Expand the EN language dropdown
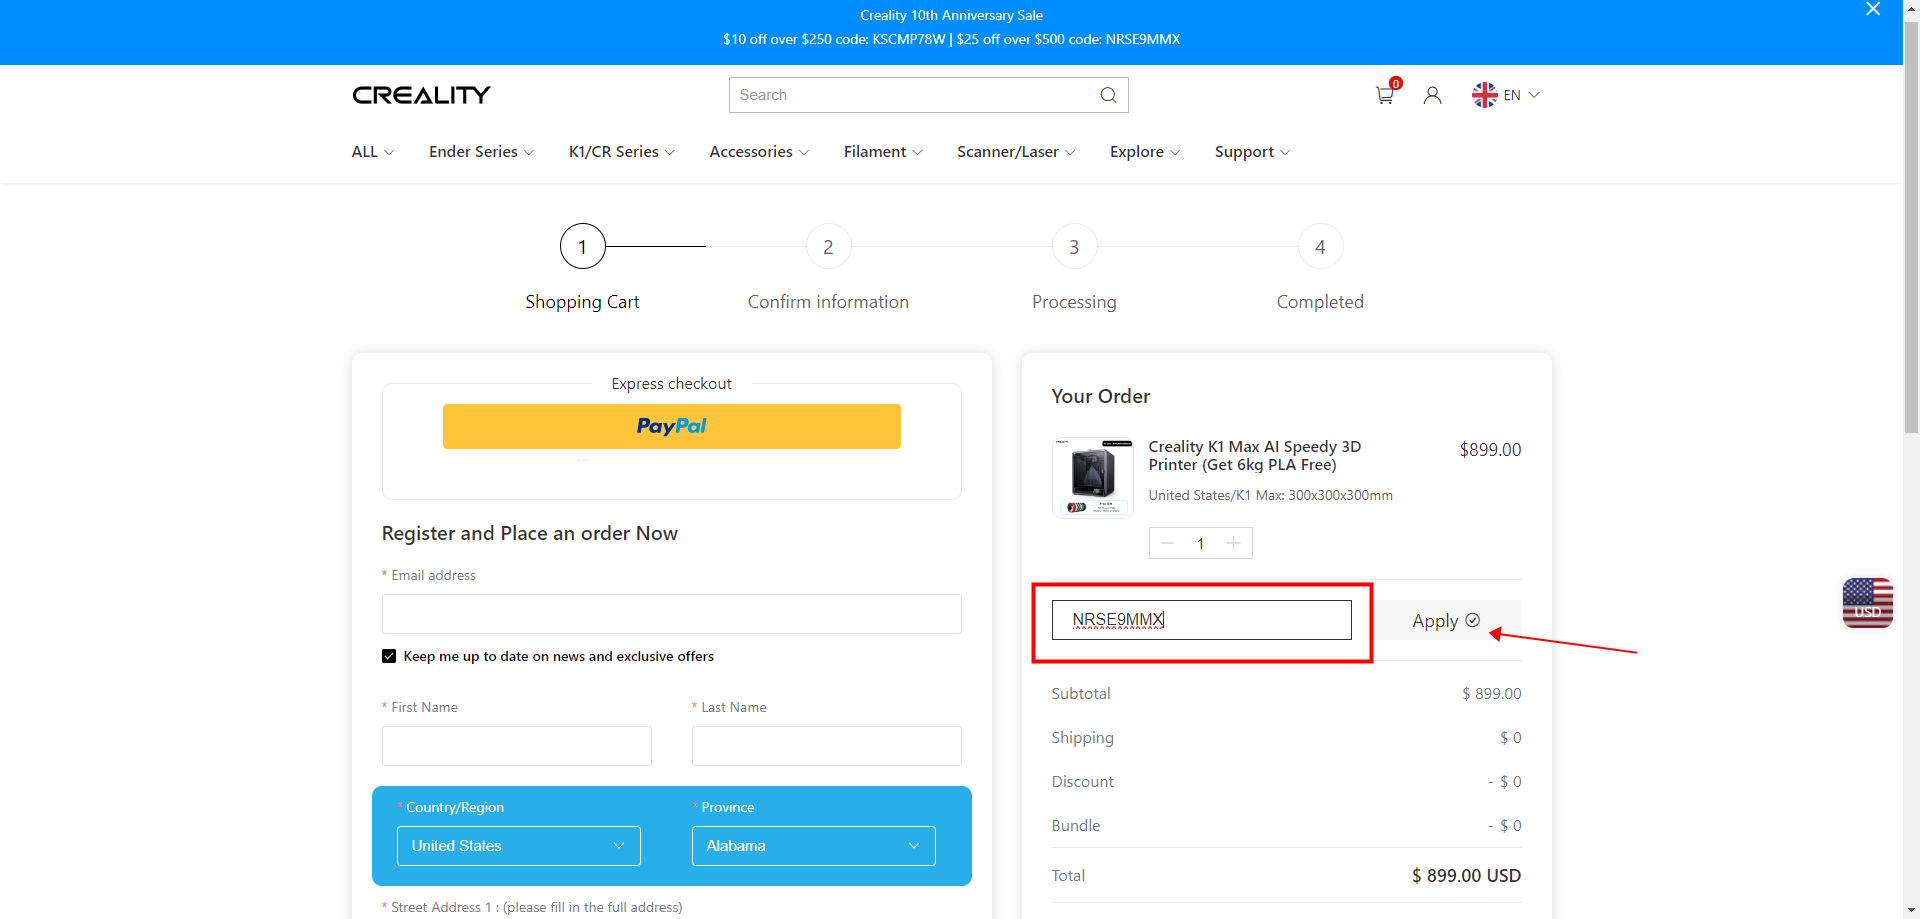Viewport: 1920px width, 919px height. pos(1522,95)
